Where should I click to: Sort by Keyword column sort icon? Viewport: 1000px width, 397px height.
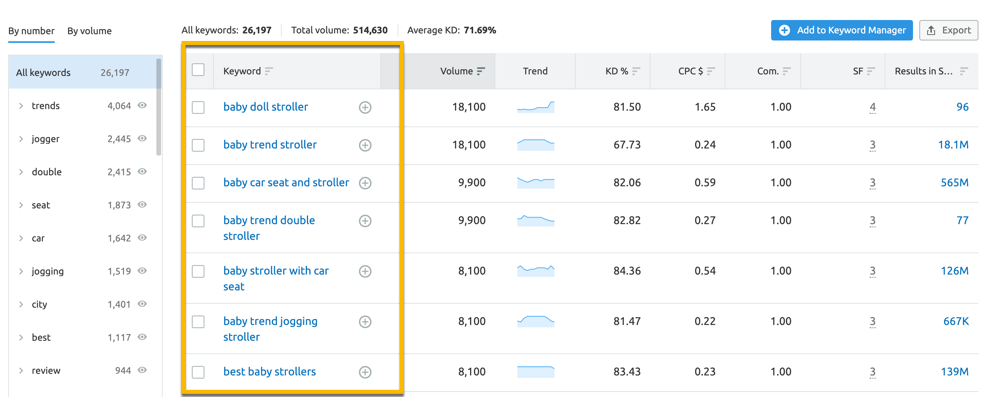pos(268,71)
